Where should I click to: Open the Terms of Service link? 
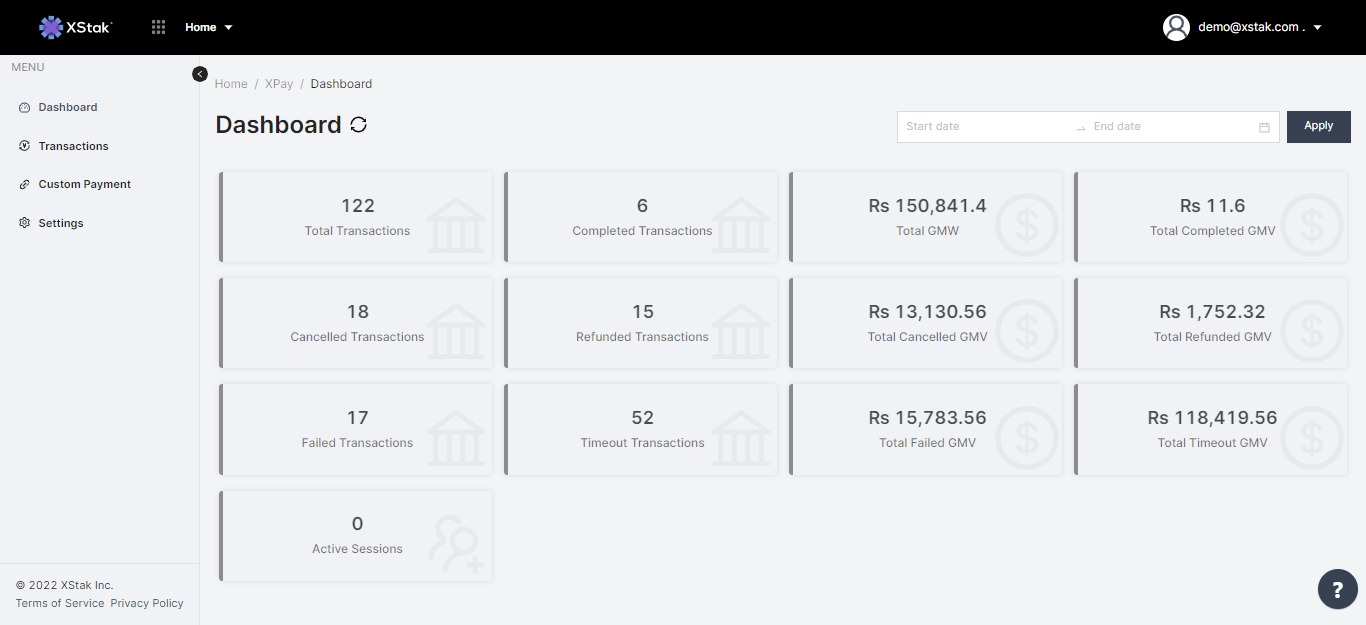pyautogui.click(x=60, y=603)
